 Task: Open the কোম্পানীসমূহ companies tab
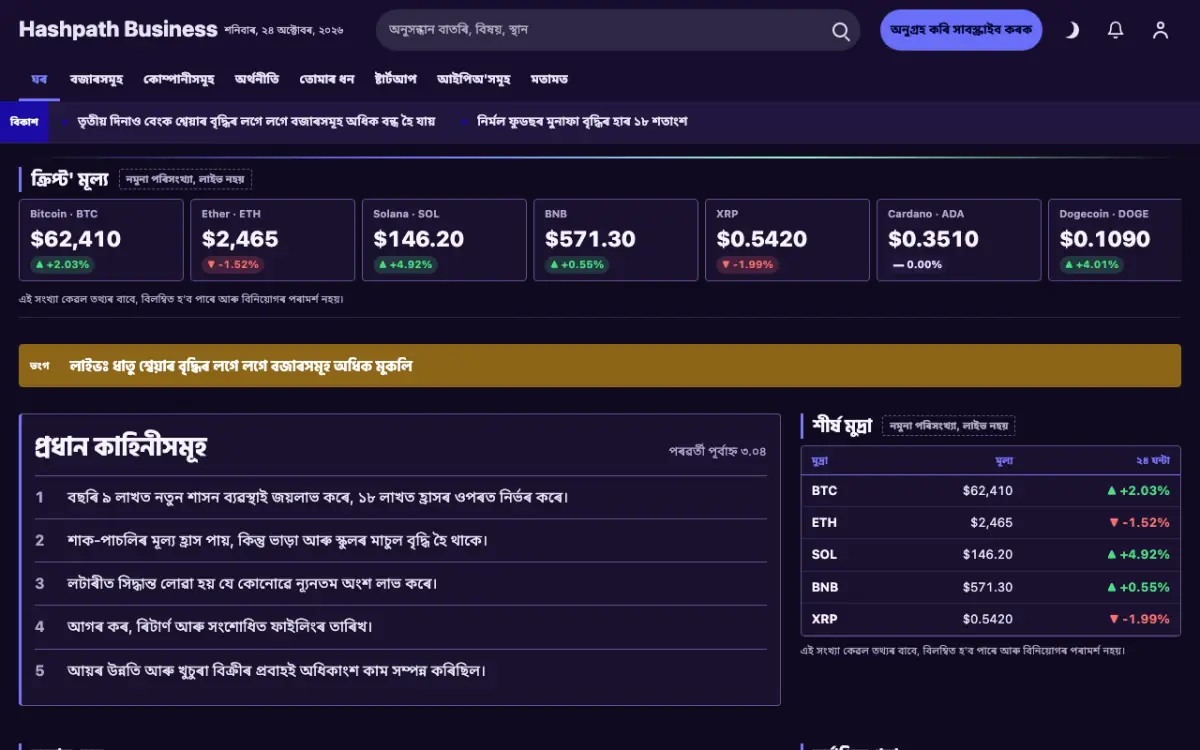[179, 79]
